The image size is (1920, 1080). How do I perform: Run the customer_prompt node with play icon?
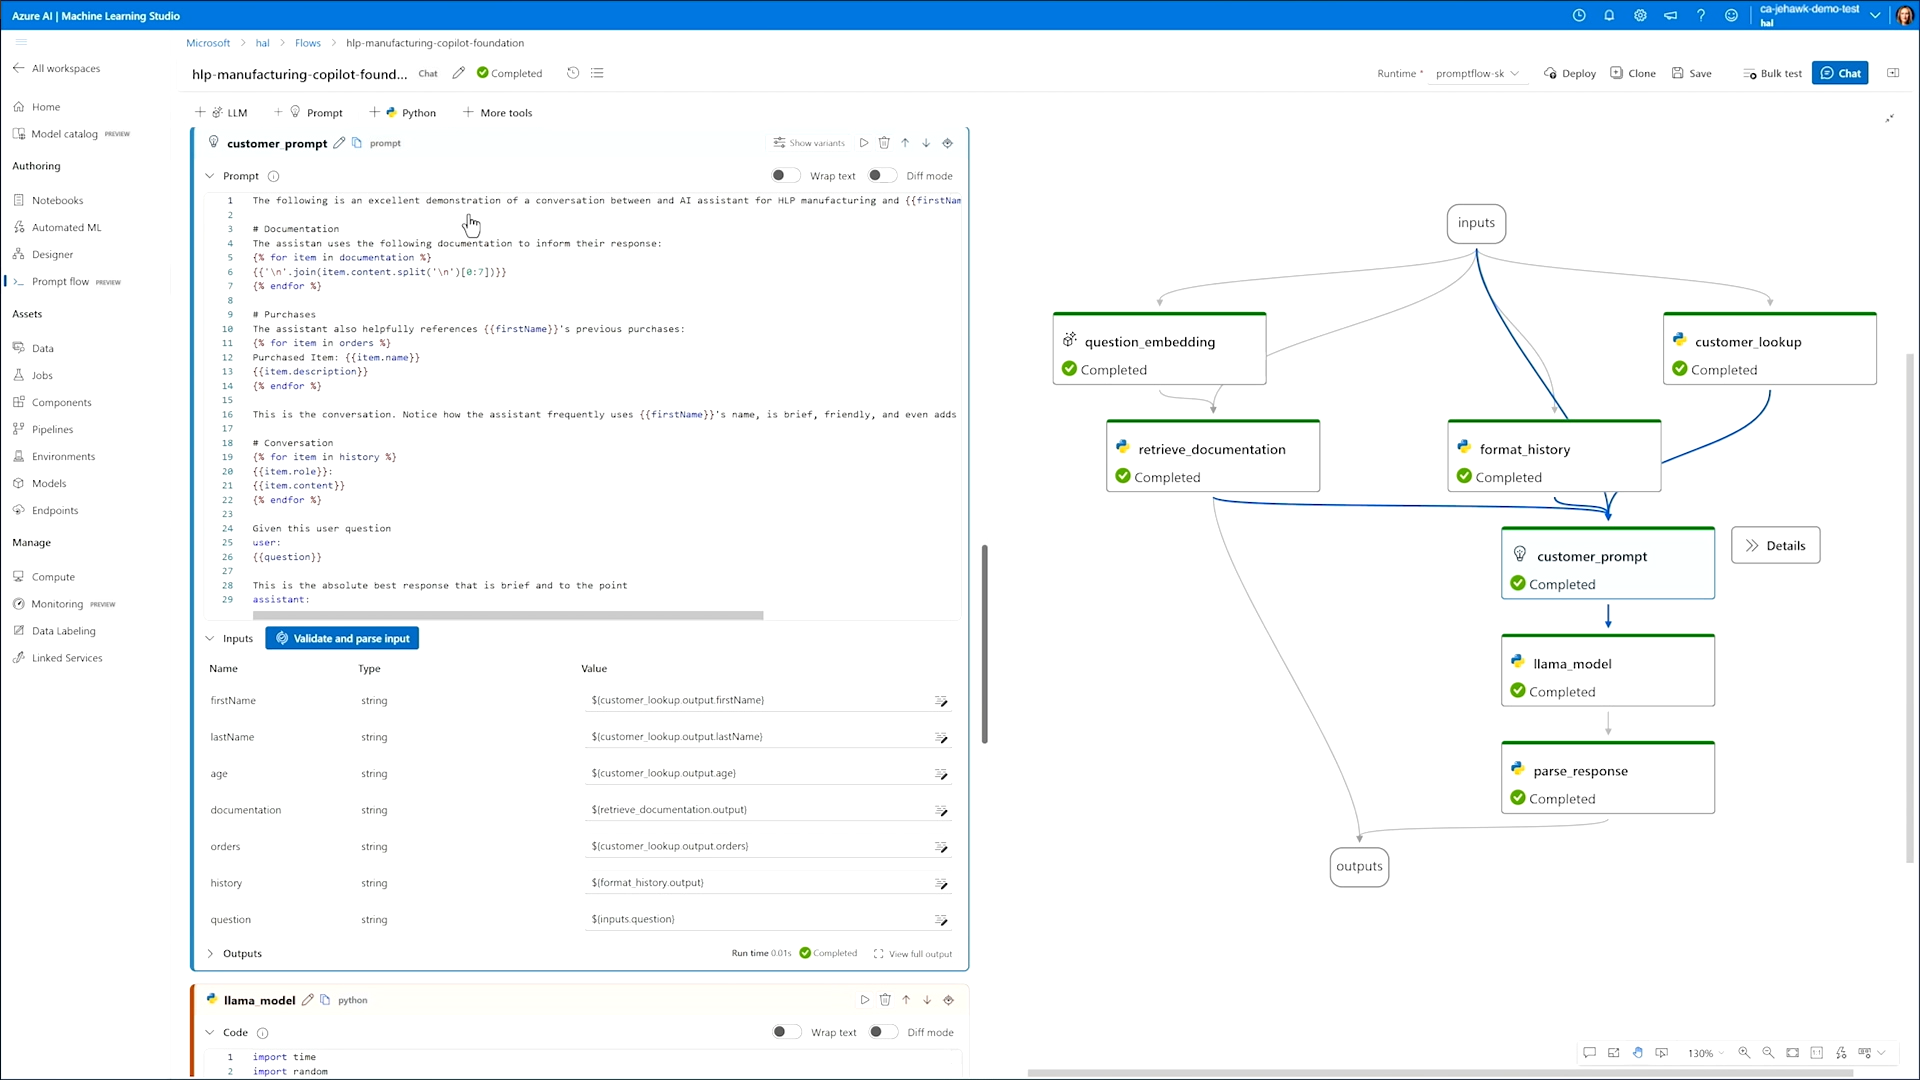pos(864,143)
